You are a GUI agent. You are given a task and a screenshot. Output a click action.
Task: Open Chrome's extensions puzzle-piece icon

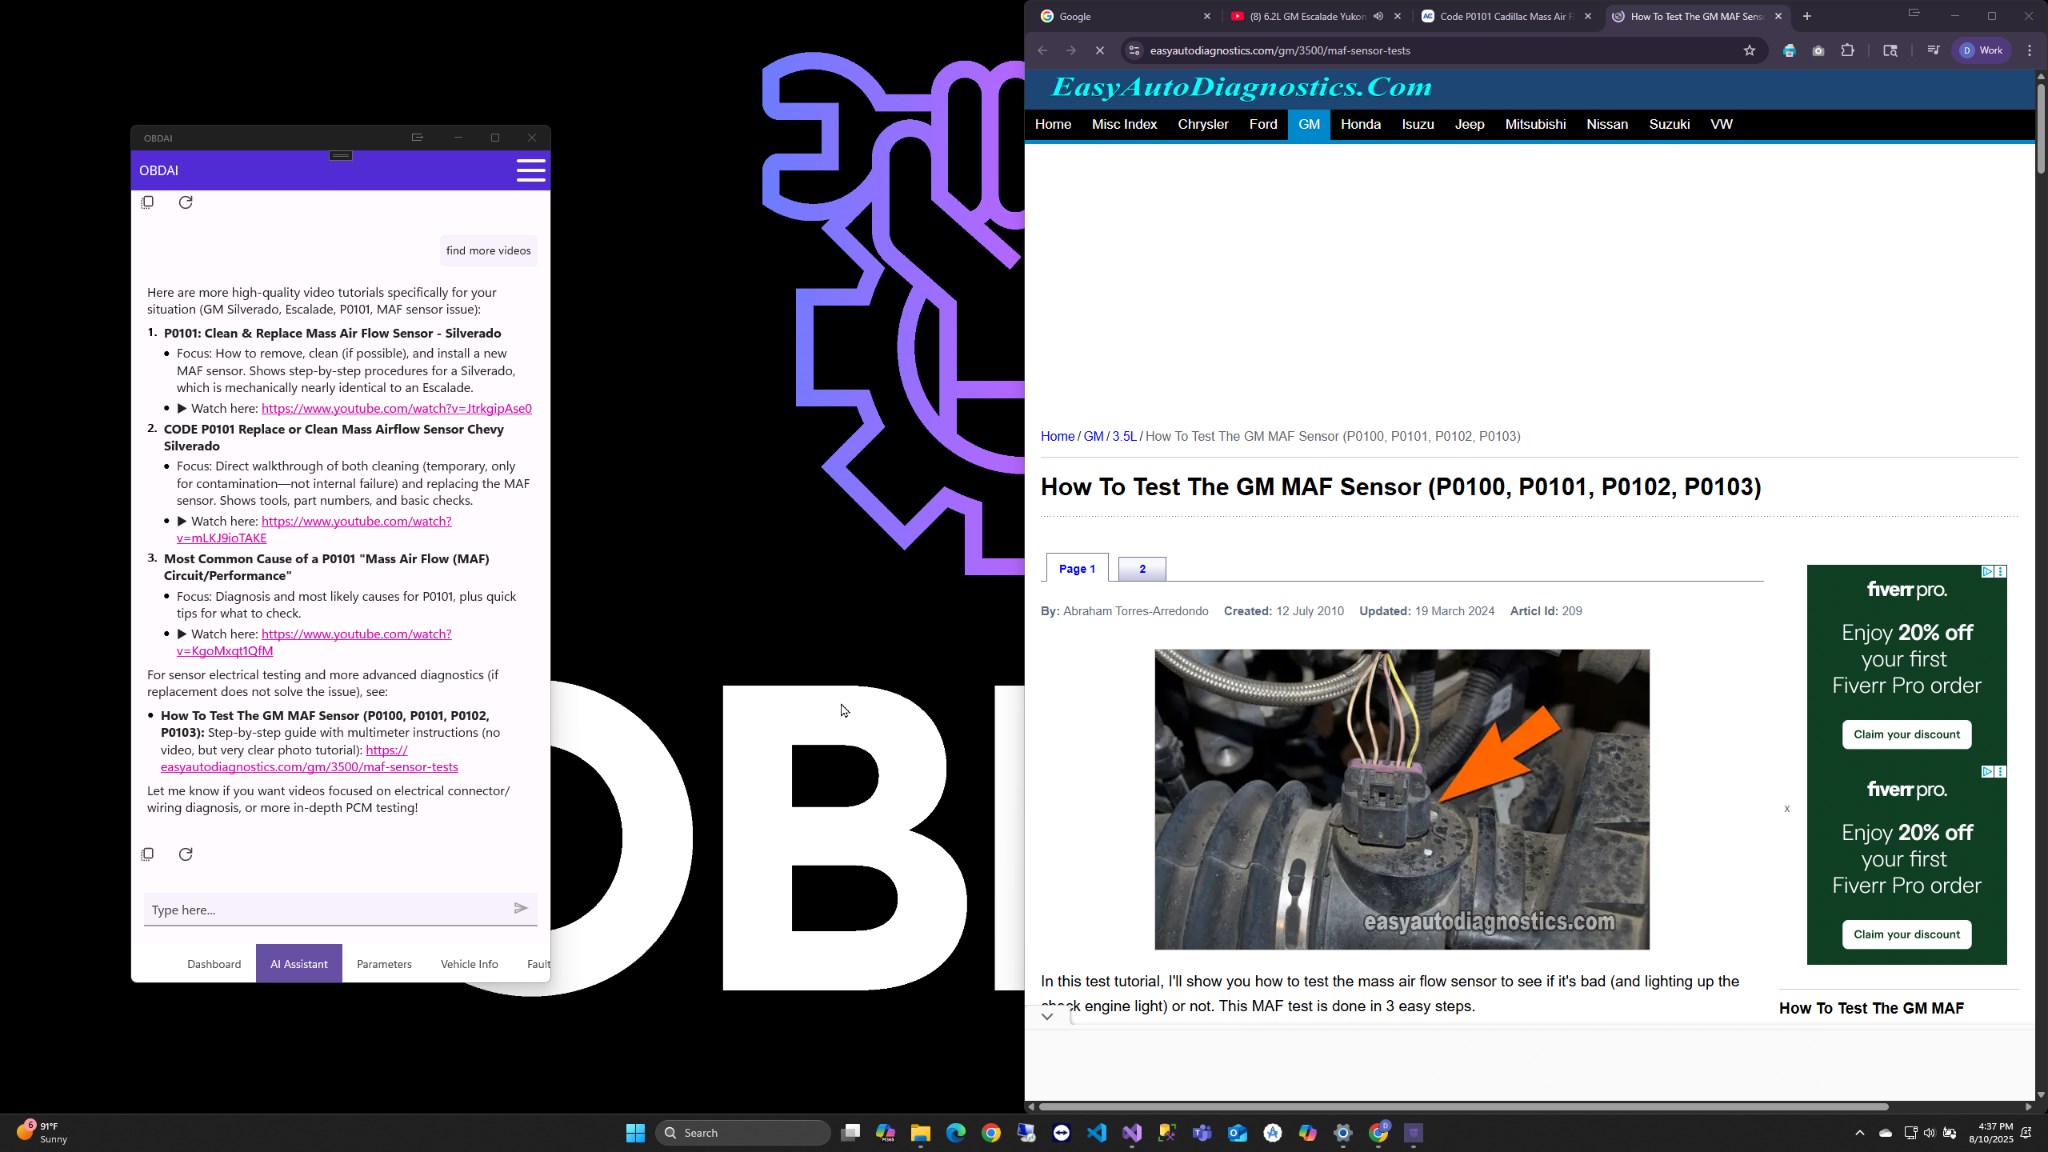click(1846, 50)
